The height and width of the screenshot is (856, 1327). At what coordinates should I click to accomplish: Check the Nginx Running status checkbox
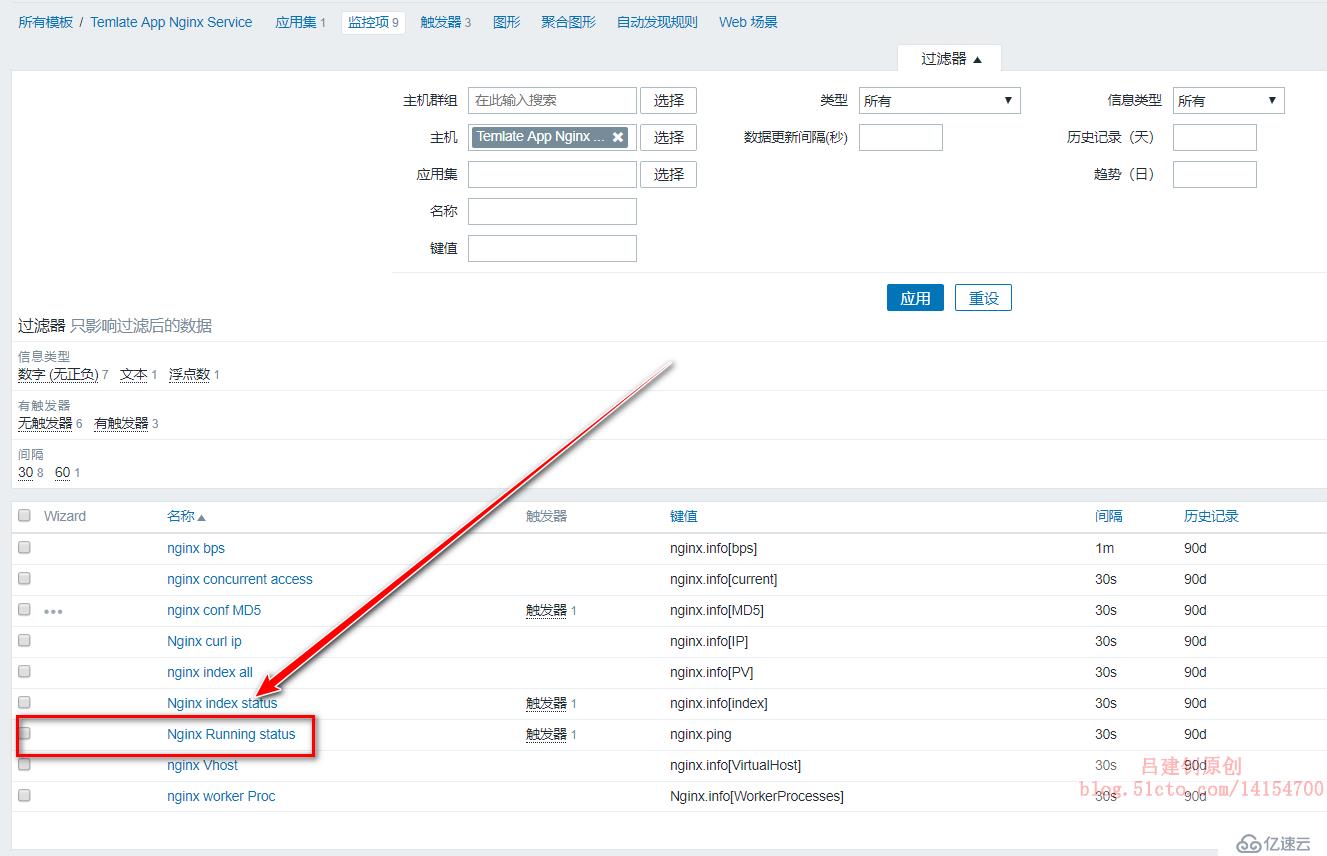click(x=25, y=733)
